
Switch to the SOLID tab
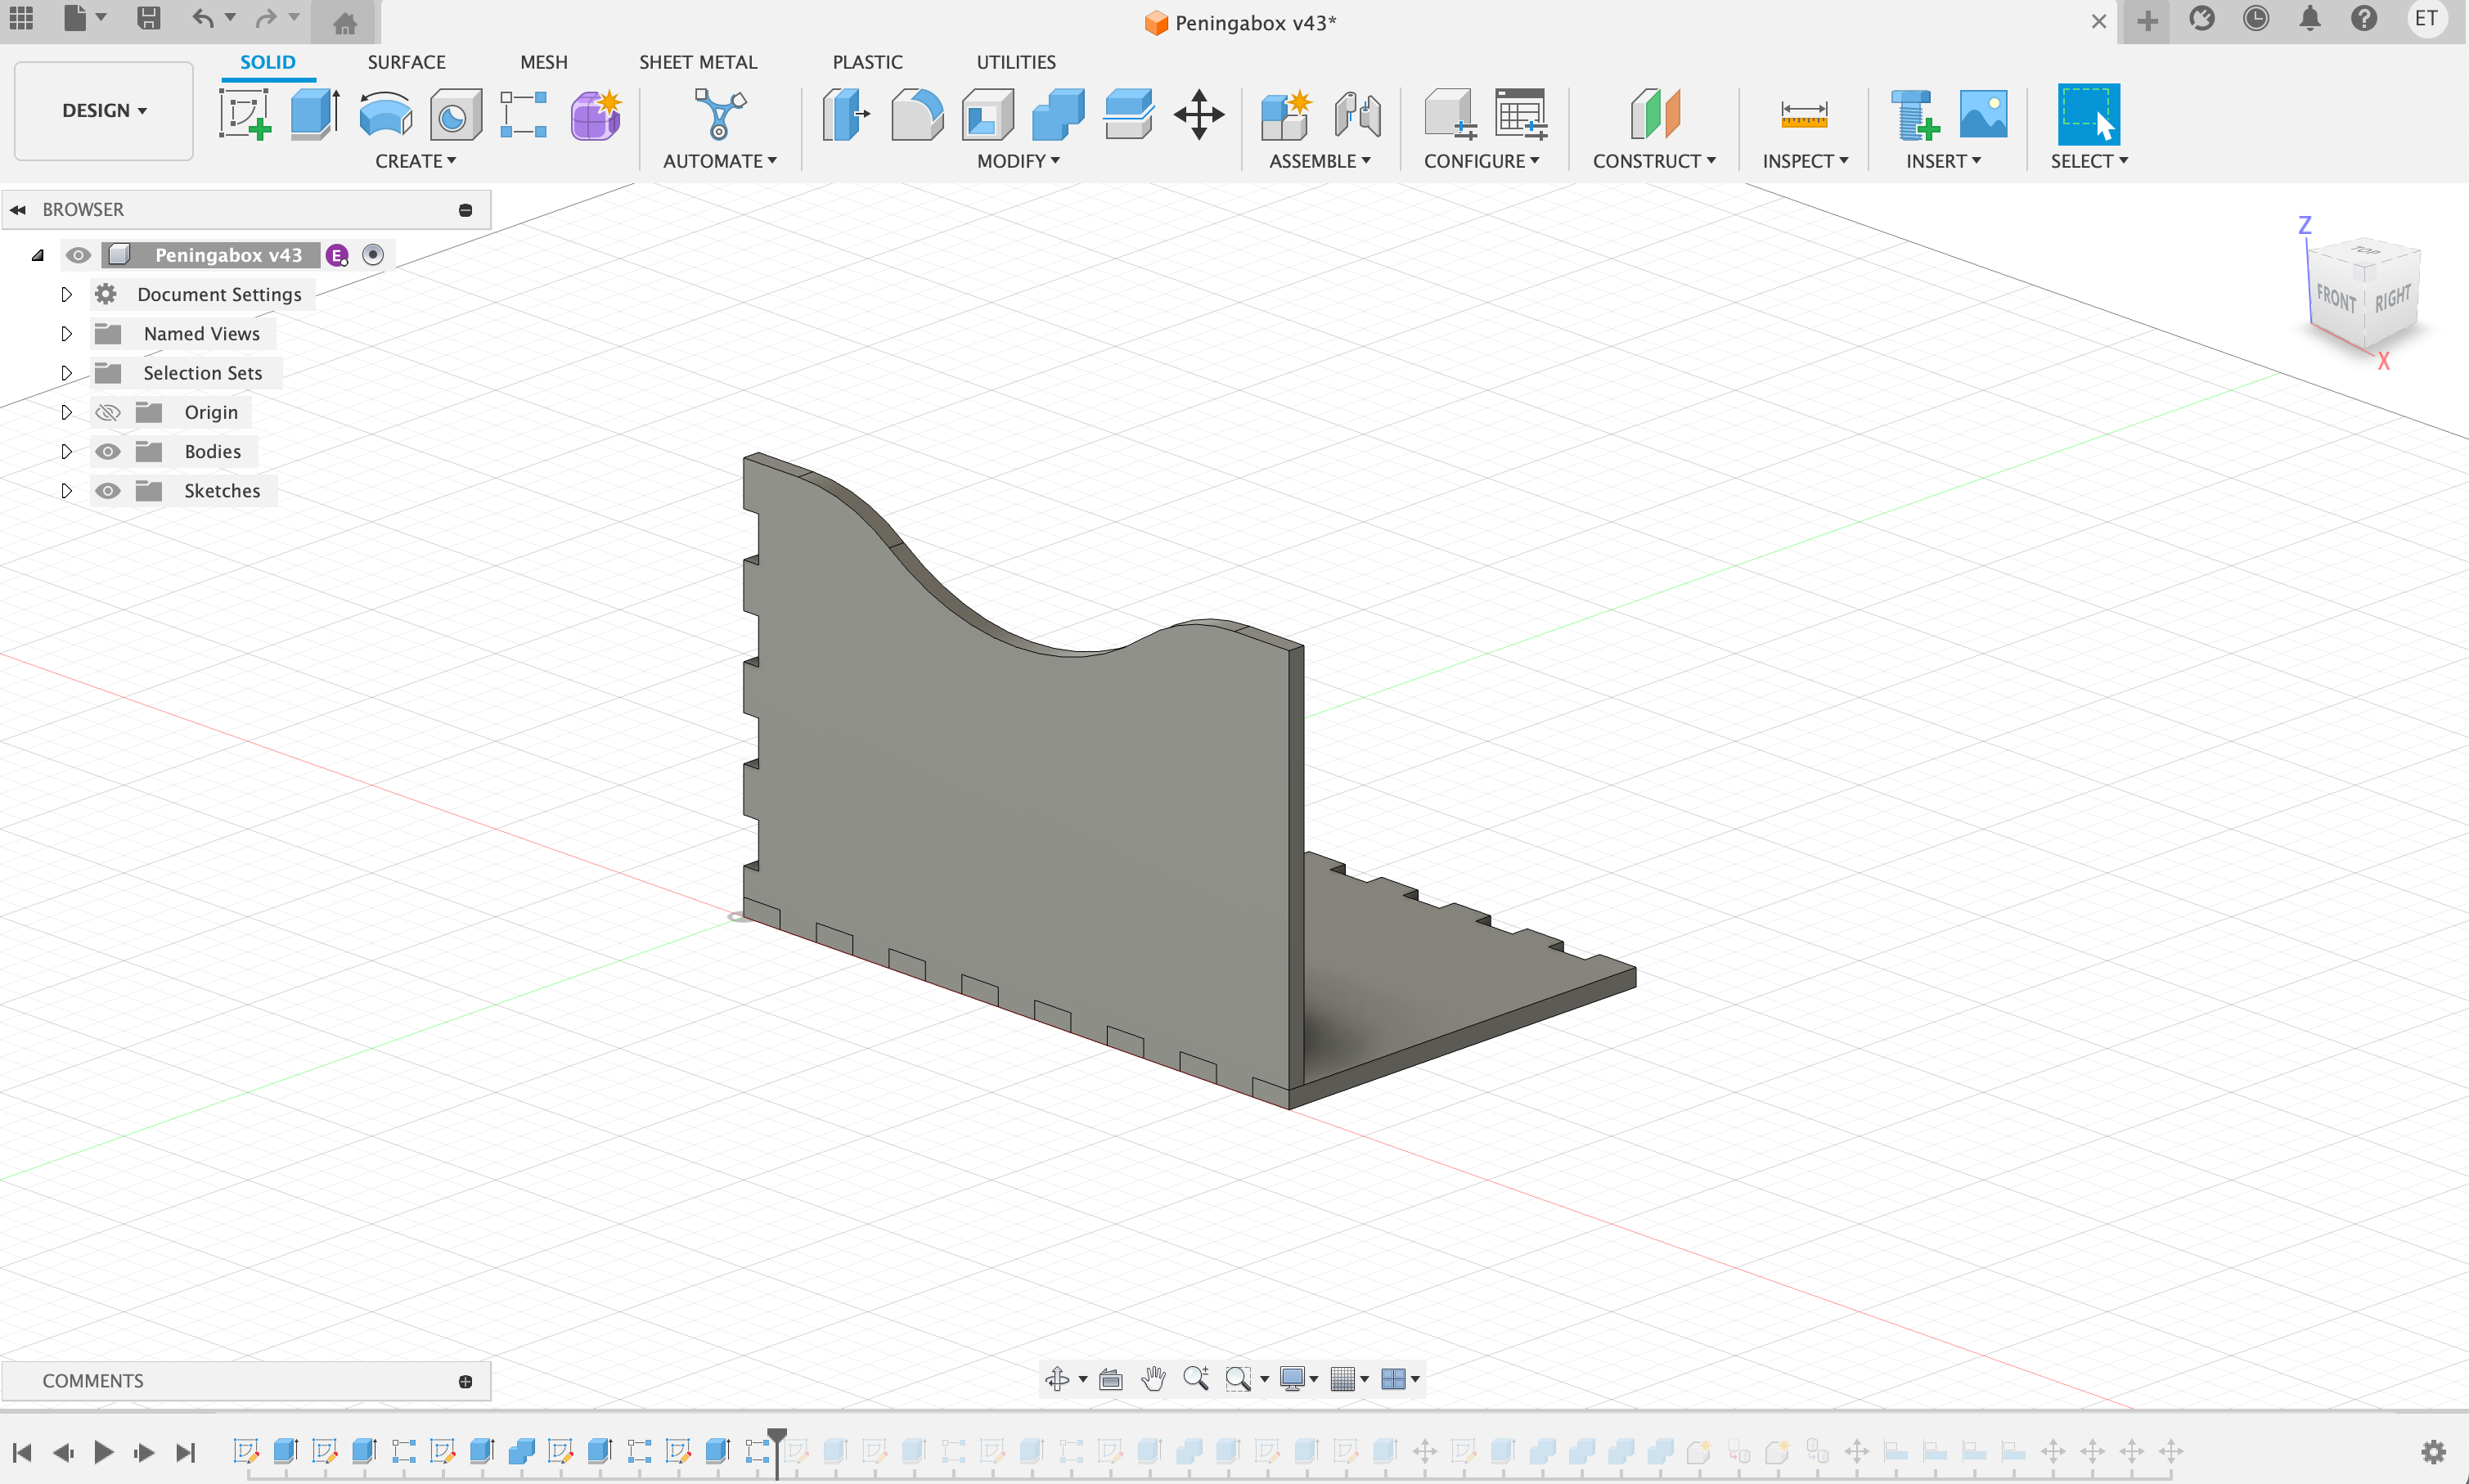point(267,62)
